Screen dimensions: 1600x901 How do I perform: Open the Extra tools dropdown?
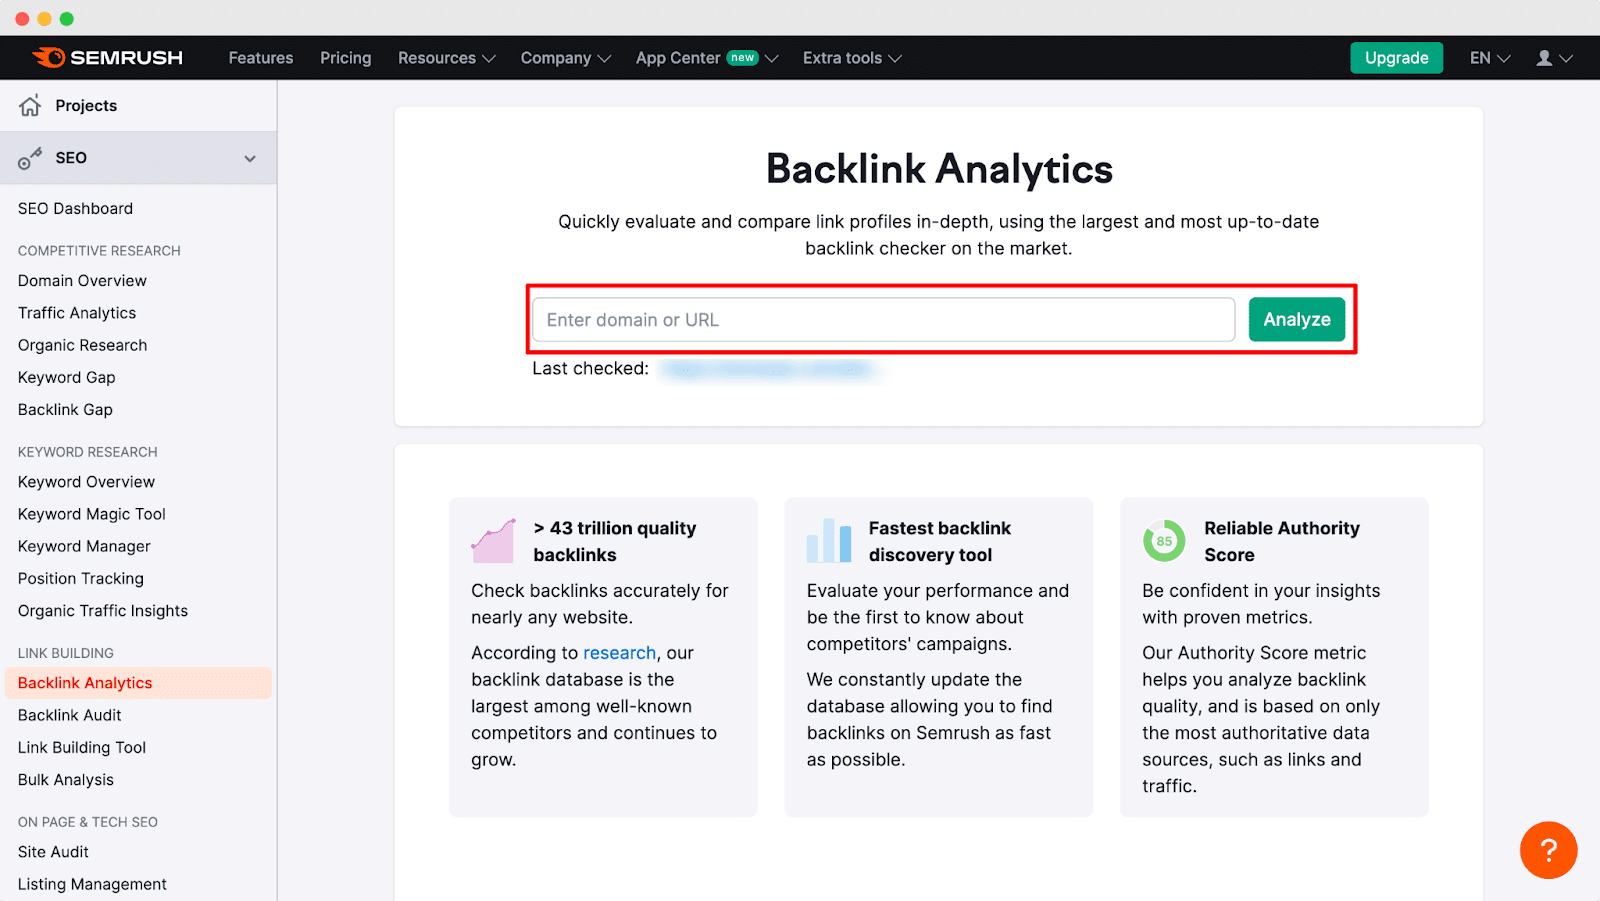click(851, 57)
